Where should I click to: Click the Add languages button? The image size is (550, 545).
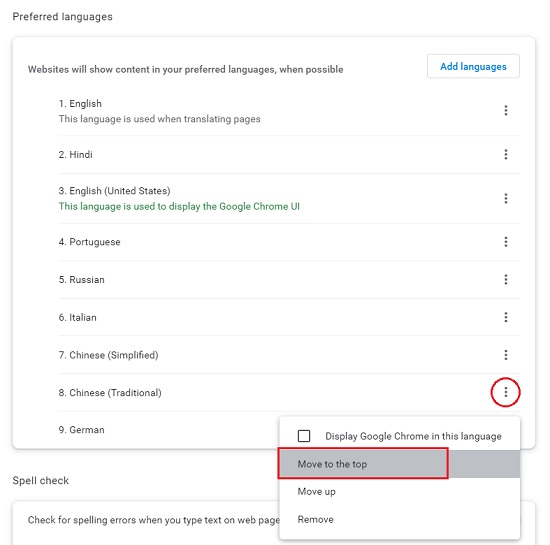[473, 66]
